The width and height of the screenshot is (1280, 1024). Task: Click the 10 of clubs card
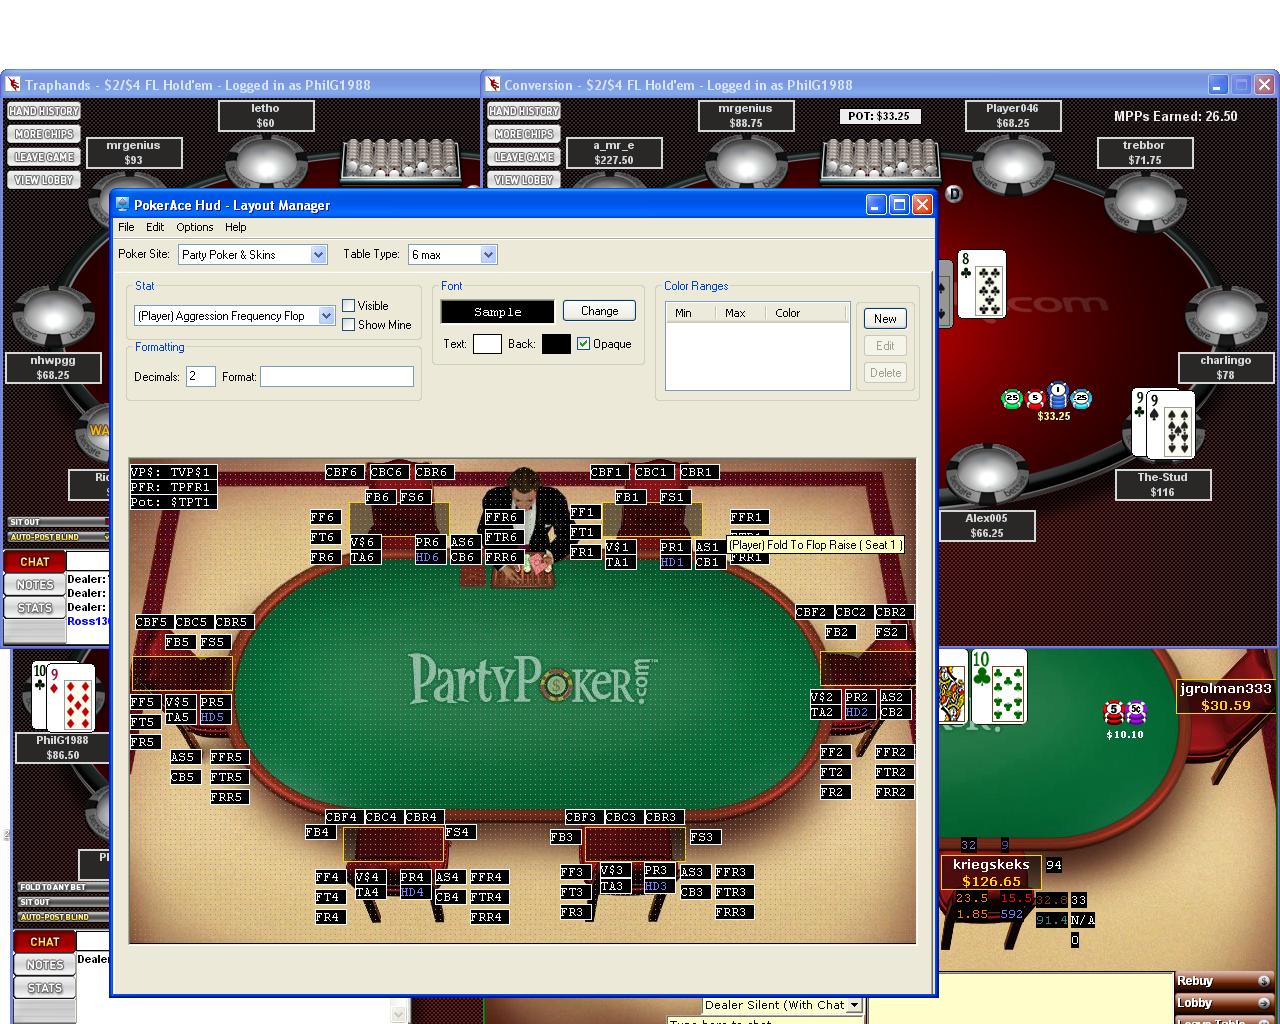pyautogui.click(x=999, y=685)
